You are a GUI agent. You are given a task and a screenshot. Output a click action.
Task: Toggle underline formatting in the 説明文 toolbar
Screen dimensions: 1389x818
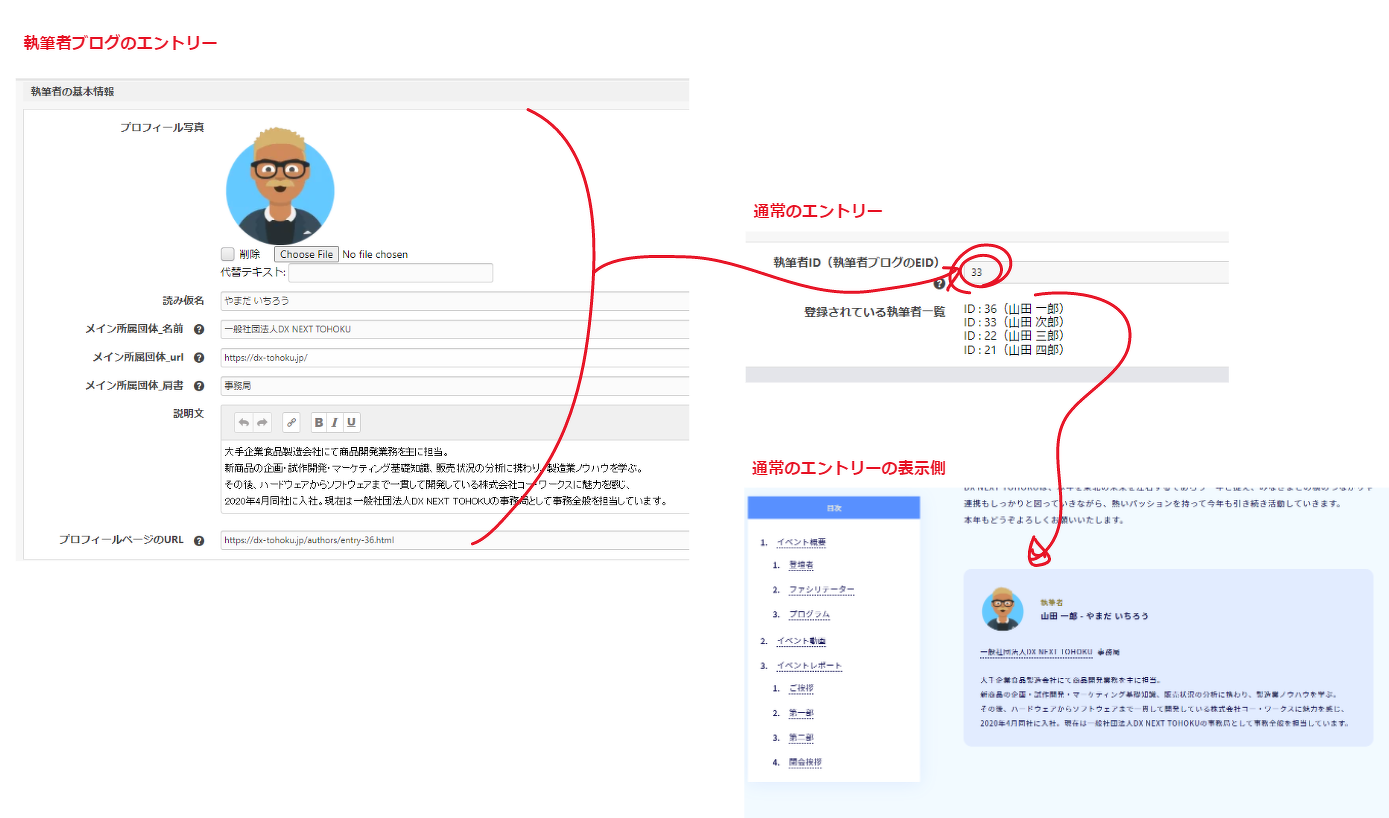pos(351,422)
